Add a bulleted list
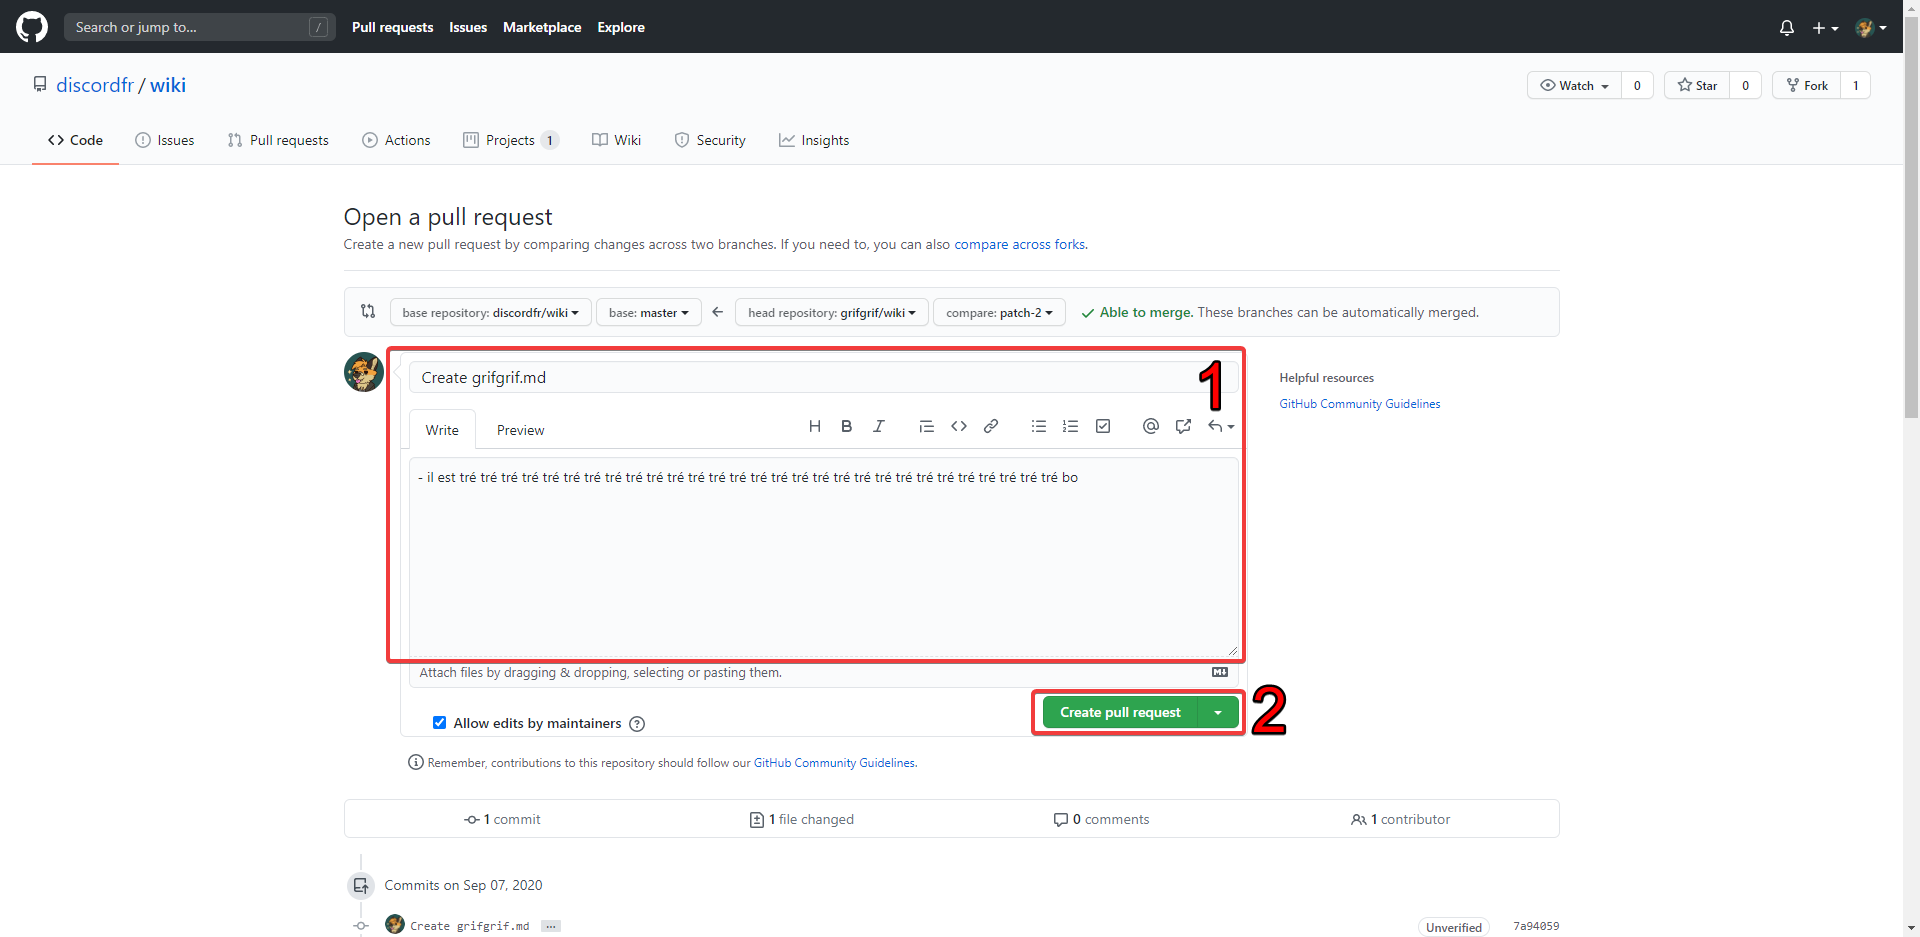Image resolution: width=1920 pixels, height=937 pixels. [1039, 426]
